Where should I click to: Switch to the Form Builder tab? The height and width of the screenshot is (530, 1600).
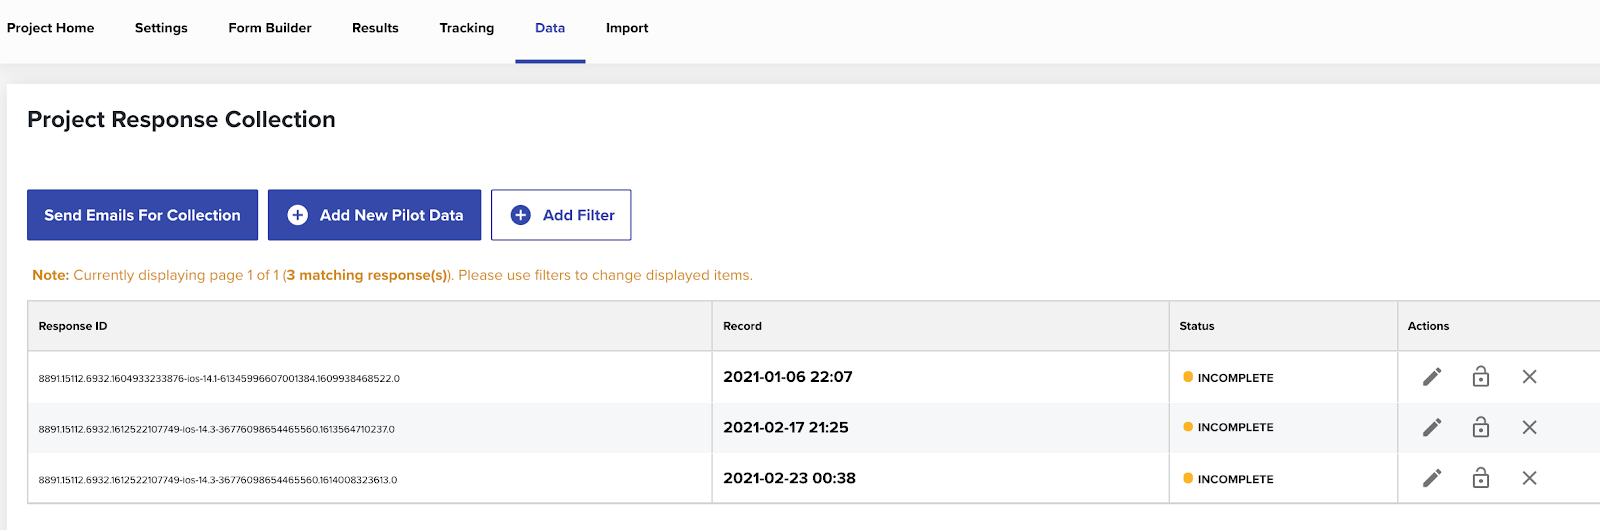270,28
